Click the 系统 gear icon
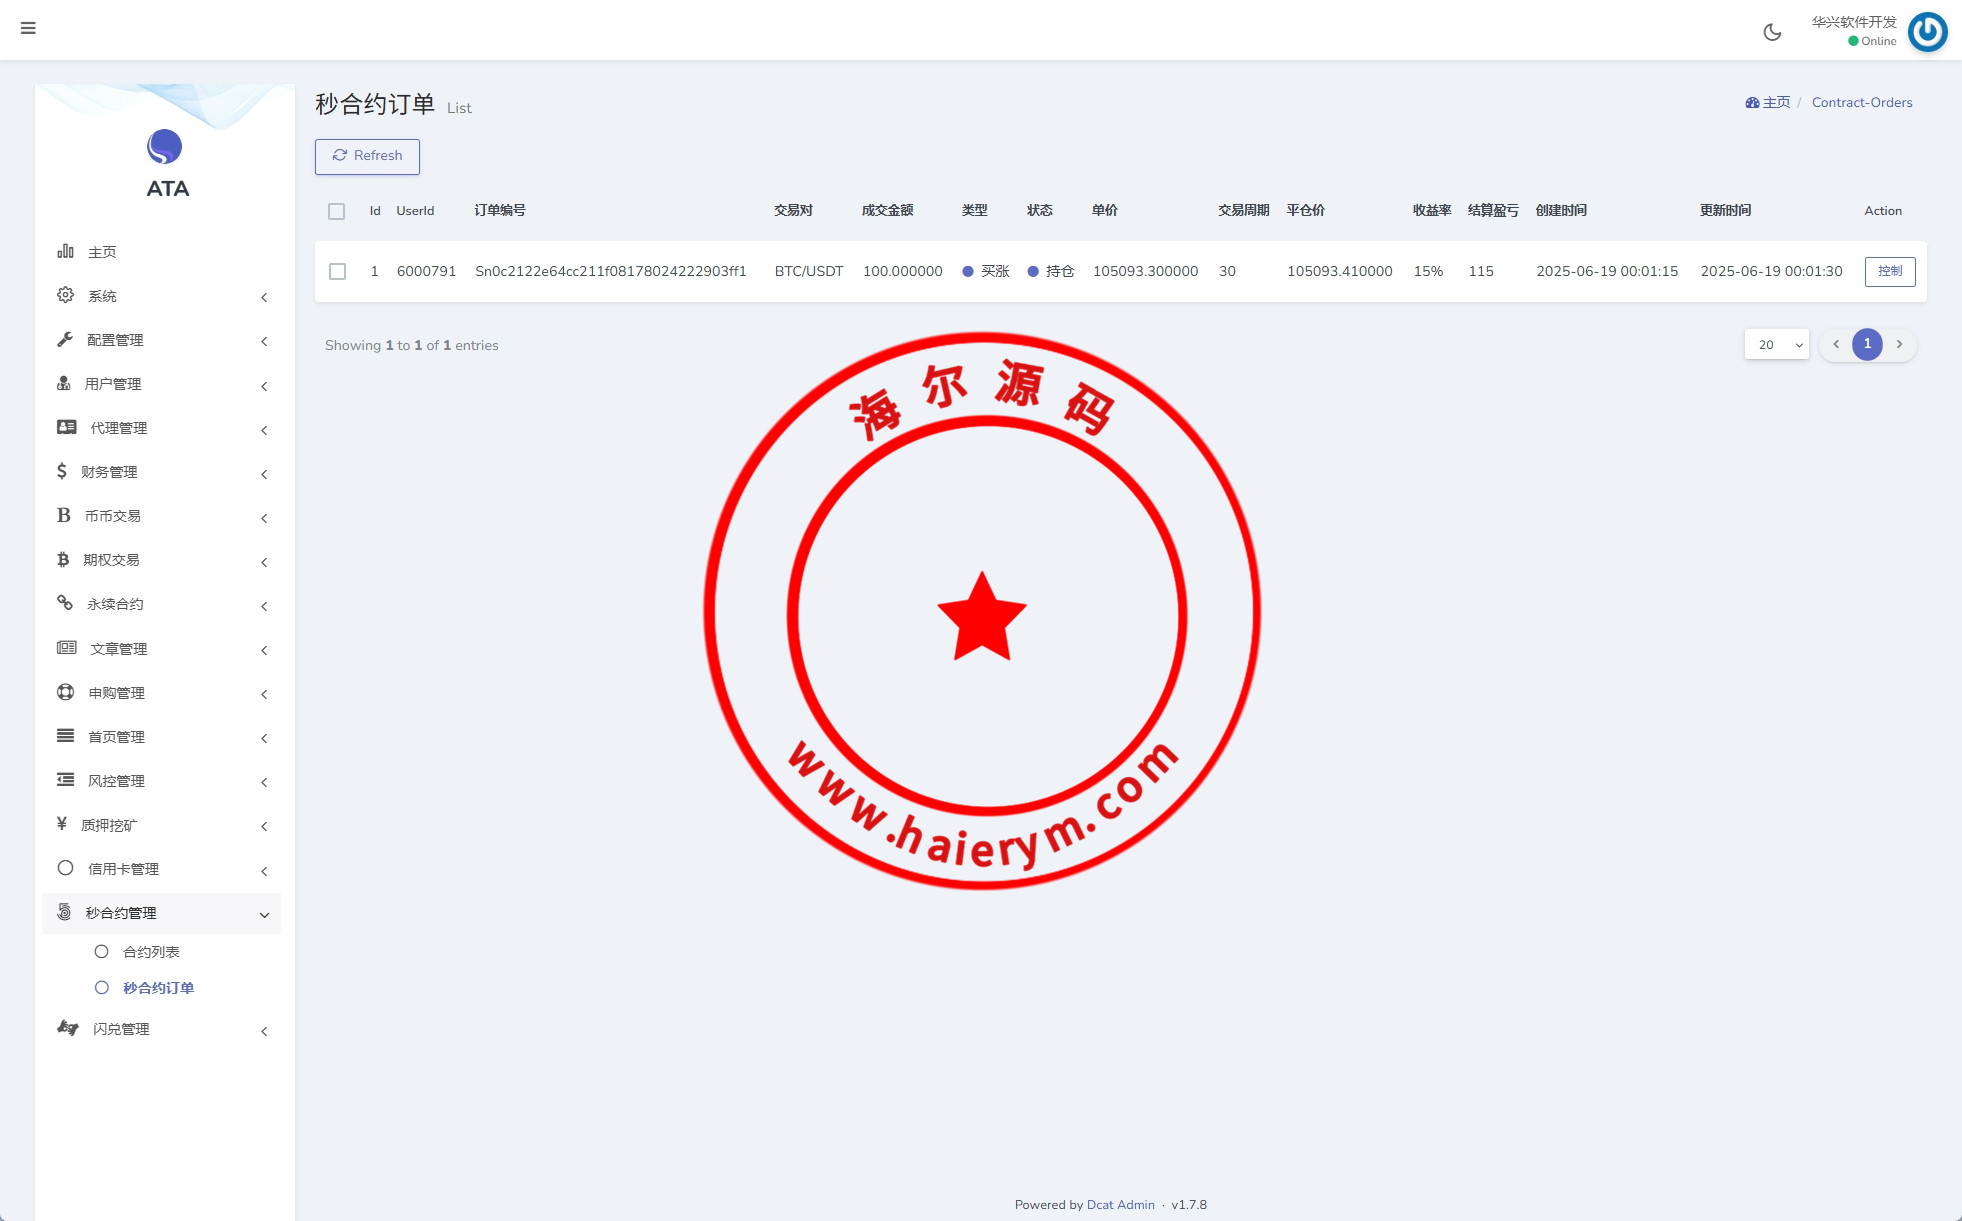1962x1221 pixels. [65, 295]
